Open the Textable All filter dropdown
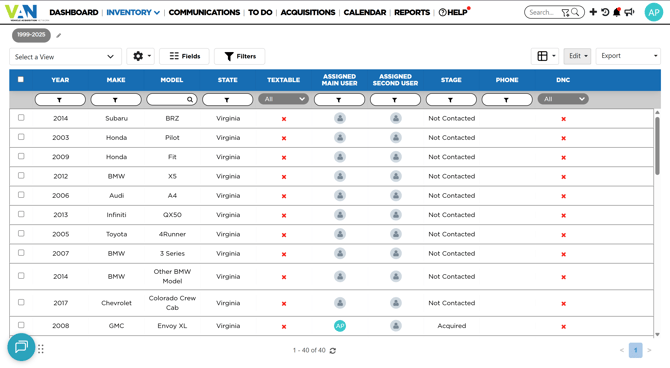 (284, 99)
